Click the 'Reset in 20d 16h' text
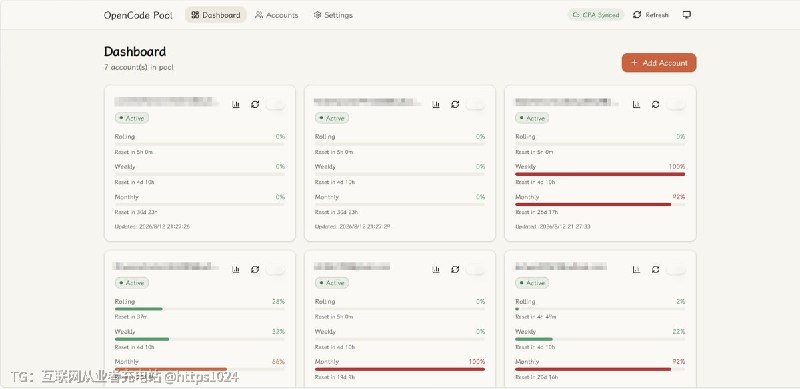Image resolution: width=800 pixels, height=389 pixels. [x=537, y=377]
